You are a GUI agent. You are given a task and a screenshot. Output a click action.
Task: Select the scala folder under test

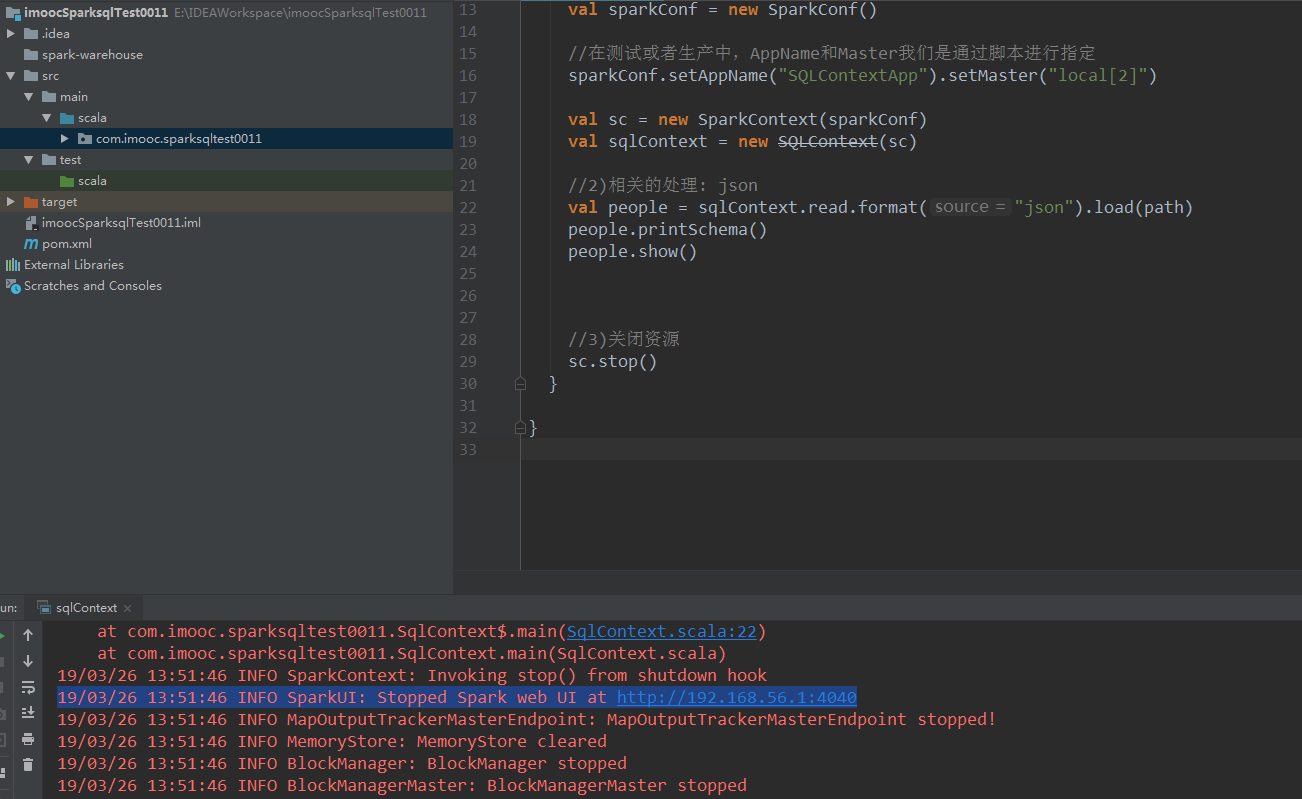[x=92, y=181]
